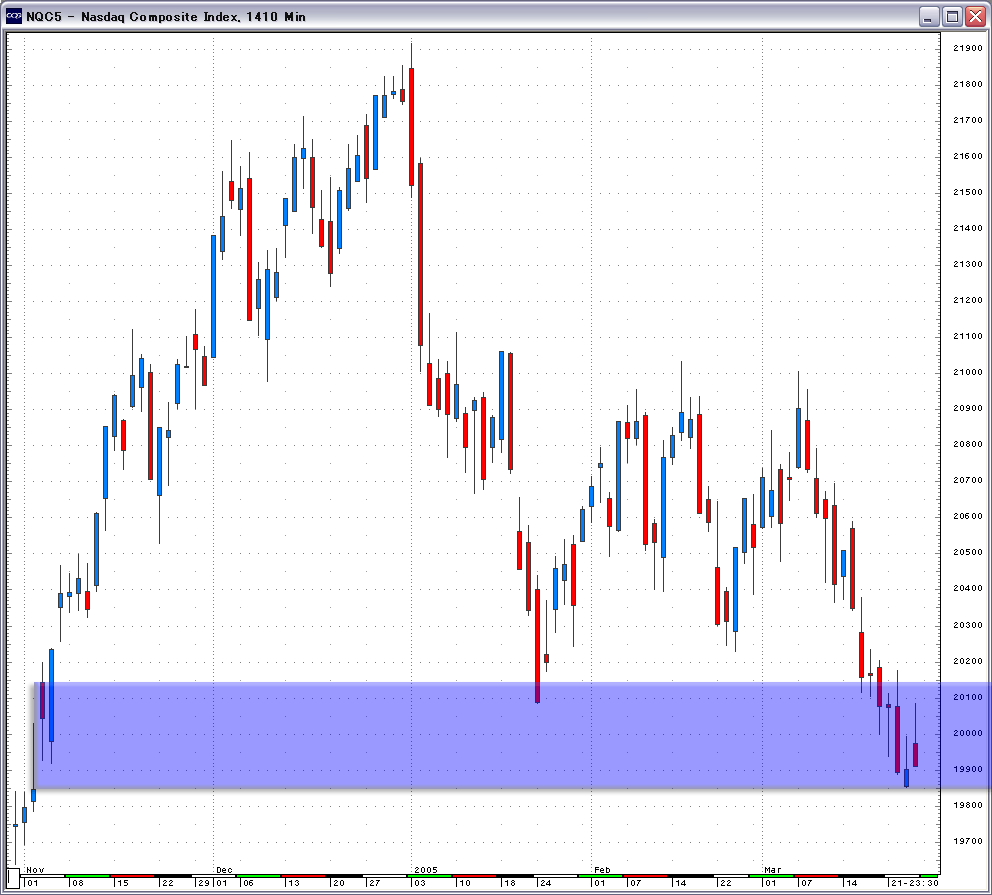Click the '24' date label in January
Viewport: 992px width, 895px height.
(545, 883)
